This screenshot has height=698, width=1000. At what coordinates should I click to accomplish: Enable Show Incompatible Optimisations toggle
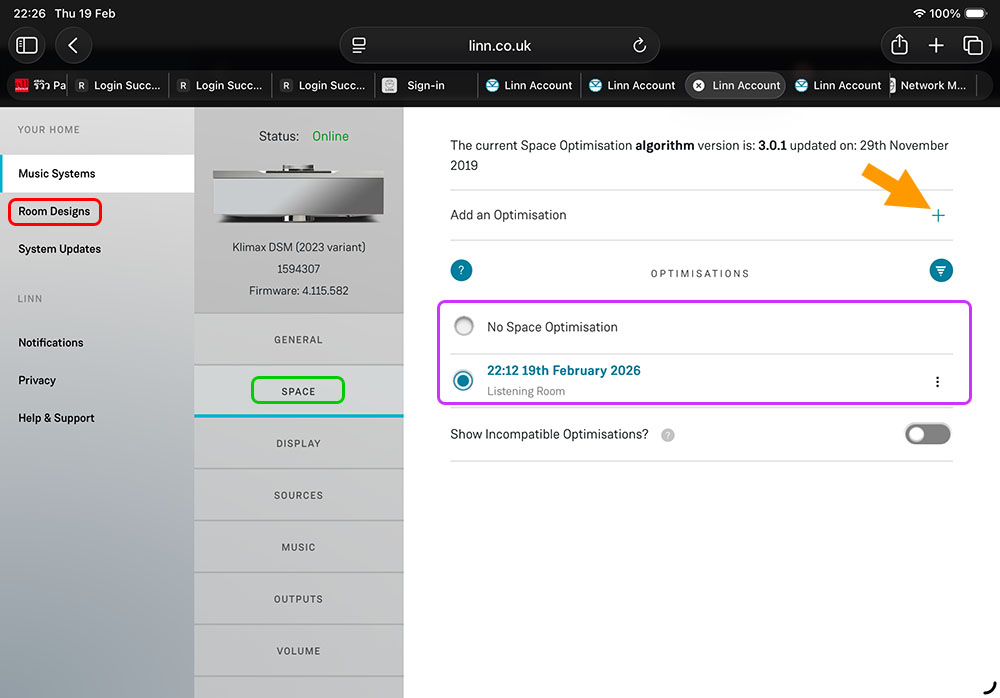[x=927, y=434]
